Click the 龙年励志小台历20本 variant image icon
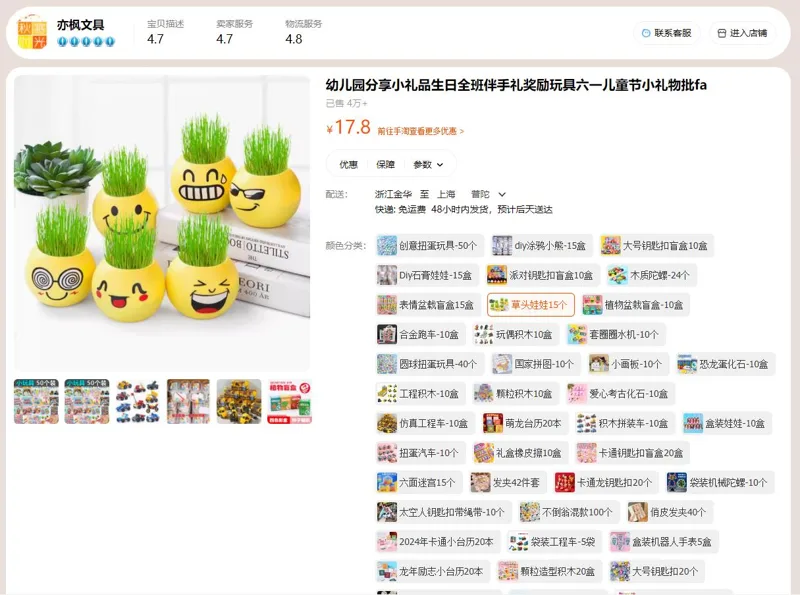 (x=387, y=572)
